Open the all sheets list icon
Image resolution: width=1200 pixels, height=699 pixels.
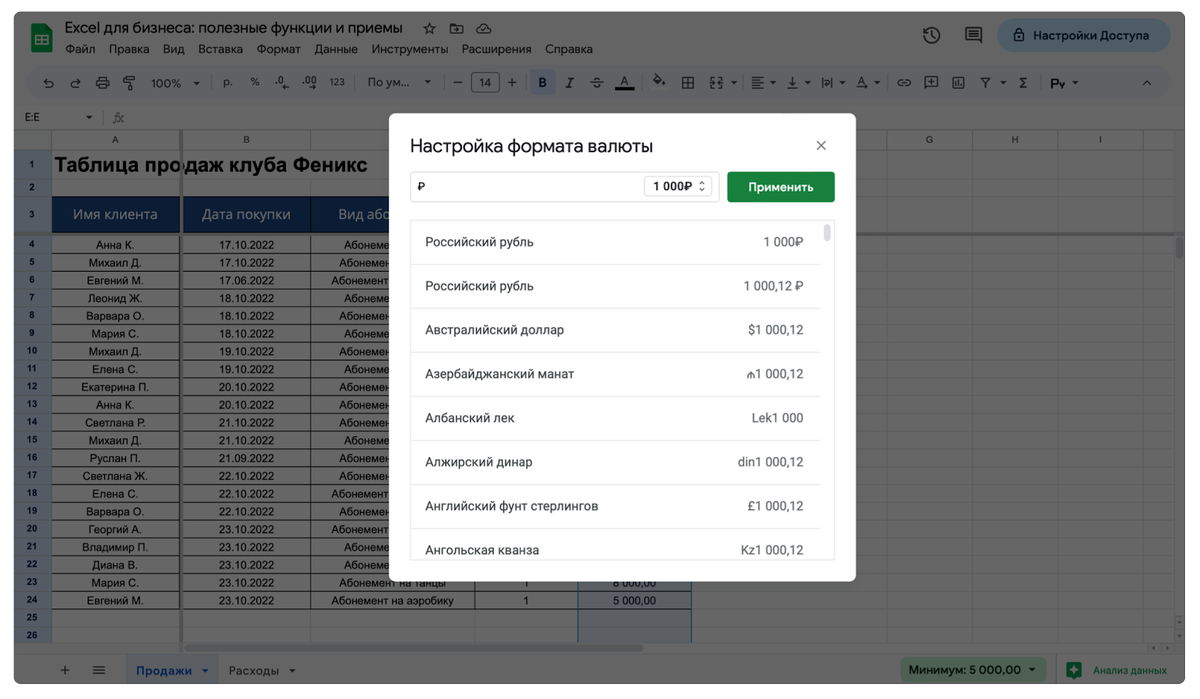pyautogui.click(x=99, y=670)
